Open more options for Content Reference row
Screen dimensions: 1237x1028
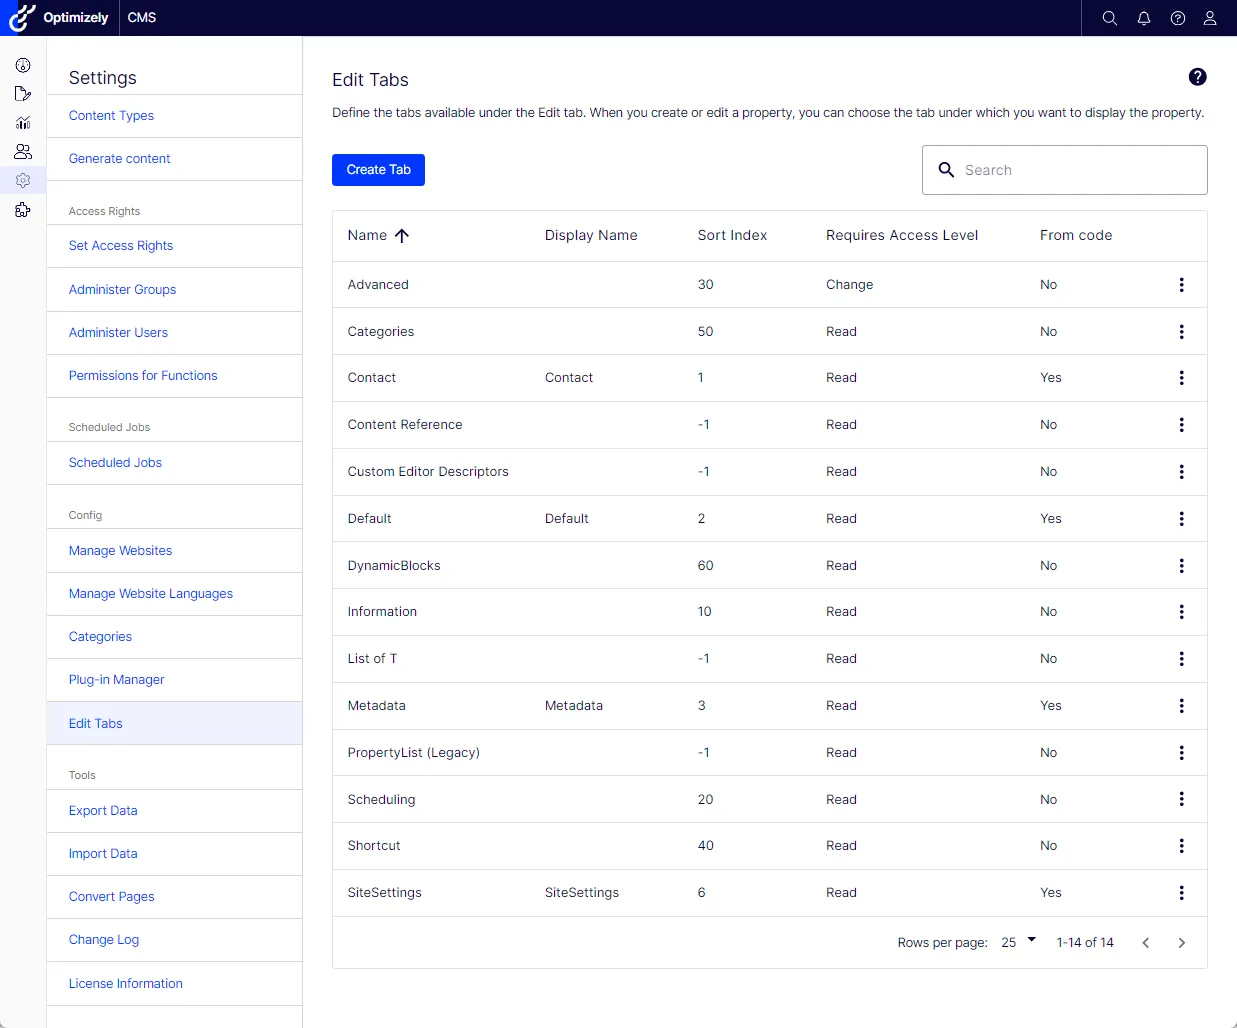[x=1182, y=425]
